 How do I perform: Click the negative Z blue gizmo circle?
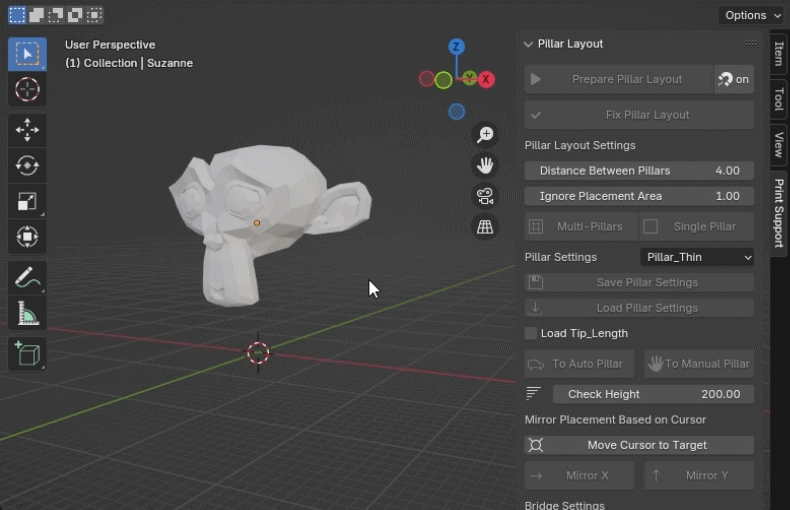click(x=456, y=111)
